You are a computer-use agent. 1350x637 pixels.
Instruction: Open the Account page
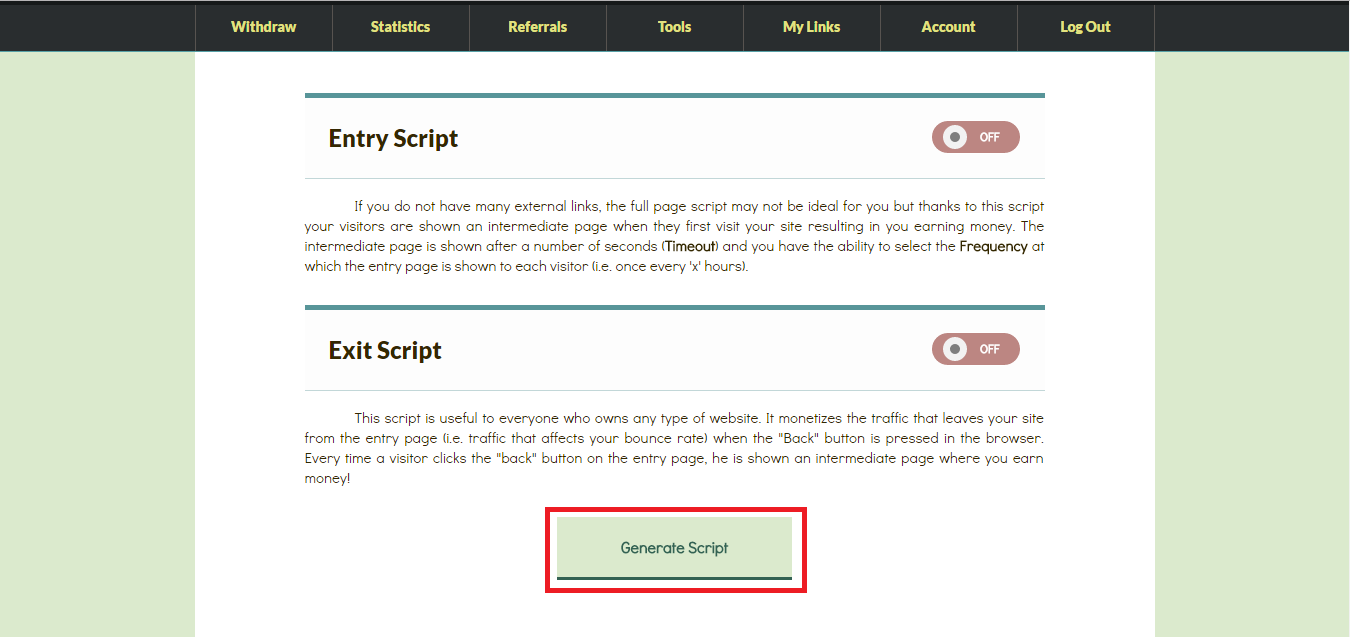coord(948,27)
